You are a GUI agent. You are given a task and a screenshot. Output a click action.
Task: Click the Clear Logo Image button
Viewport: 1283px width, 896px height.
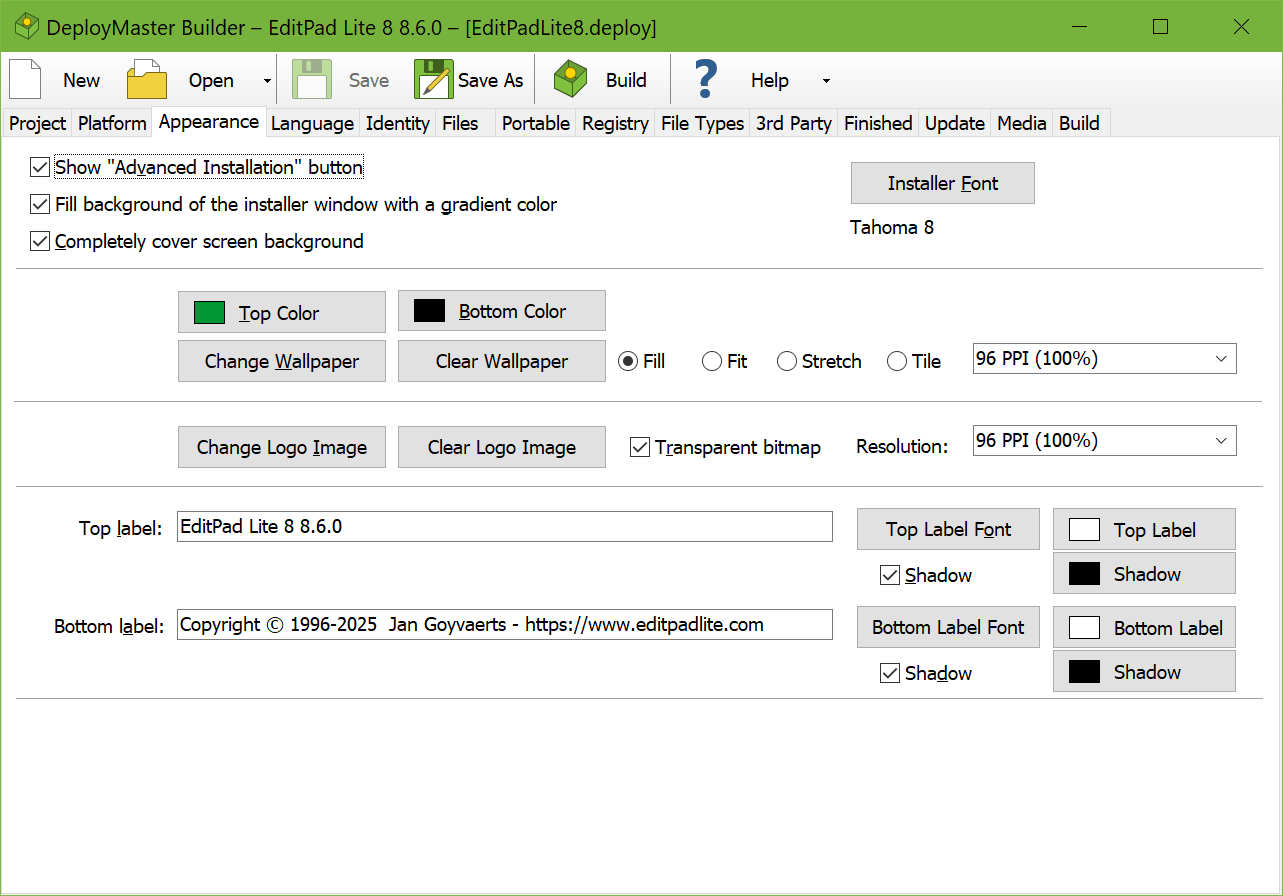click(x=502, y=447)
